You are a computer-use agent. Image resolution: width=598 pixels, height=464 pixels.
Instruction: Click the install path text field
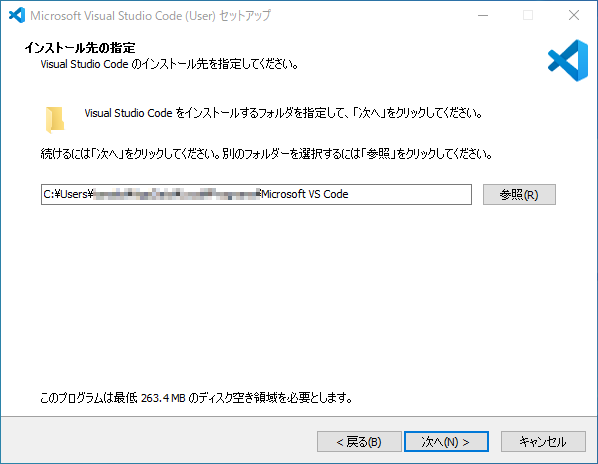pyautogui.click(x=256, y=194)
